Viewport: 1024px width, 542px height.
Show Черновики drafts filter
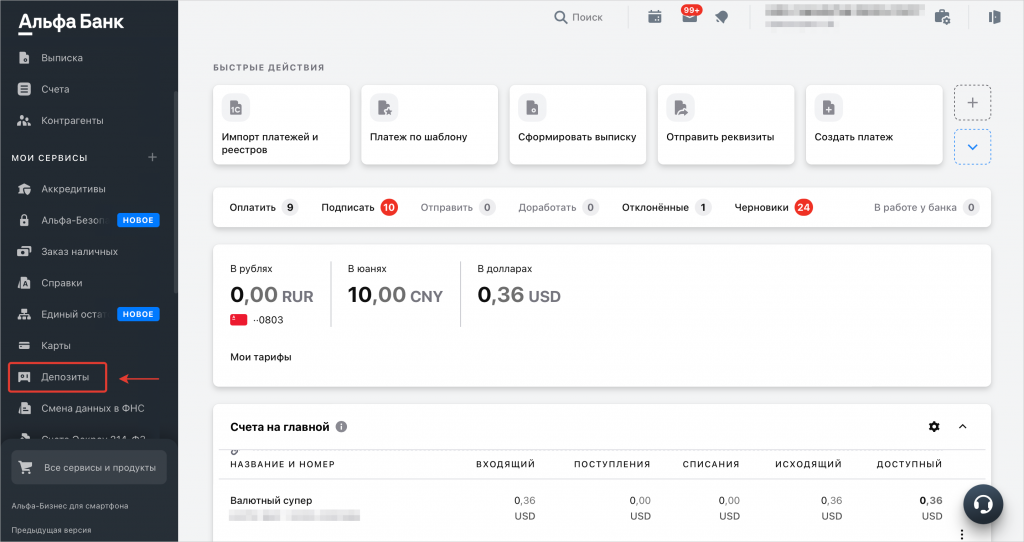tap(773, 208)
